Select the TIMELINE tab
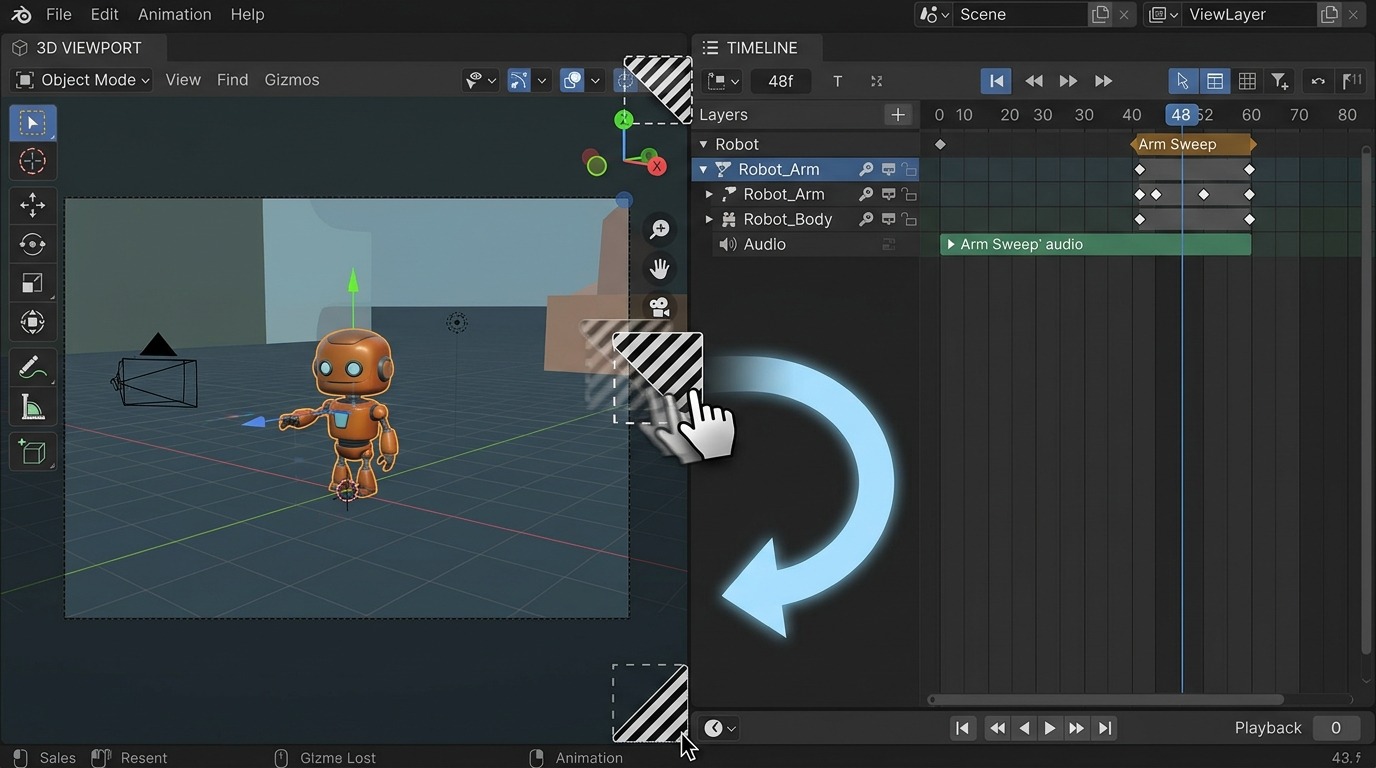 pos(757,47)
